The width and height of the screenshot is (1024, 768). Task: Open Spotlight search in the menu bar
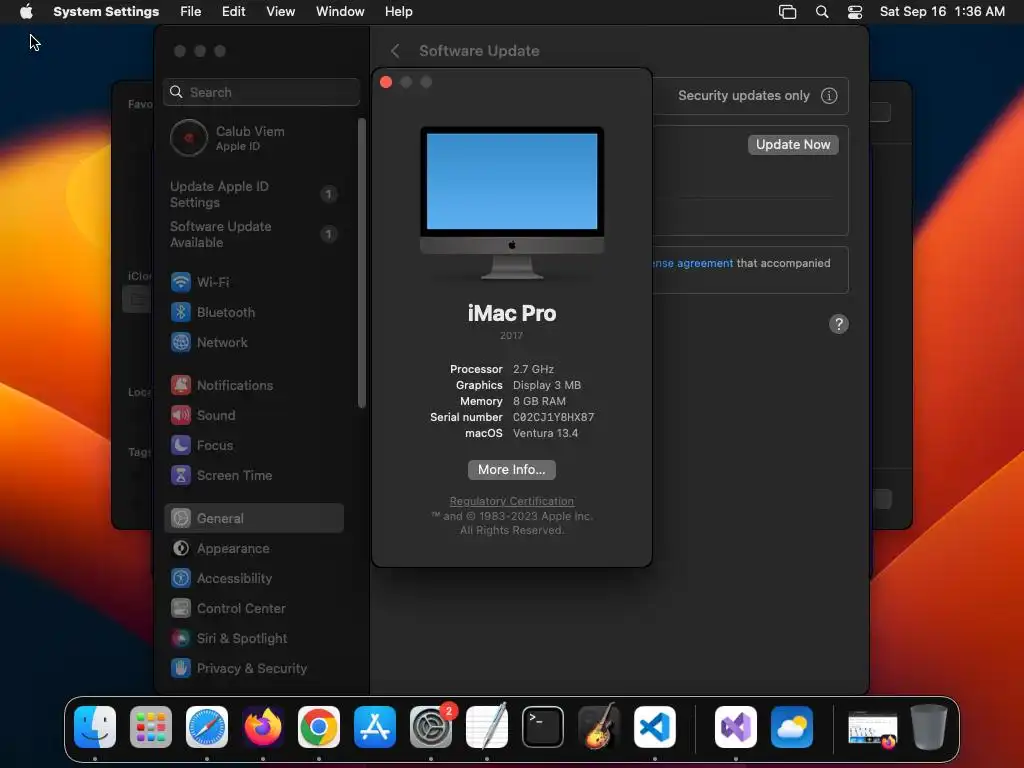pos(822,12)
